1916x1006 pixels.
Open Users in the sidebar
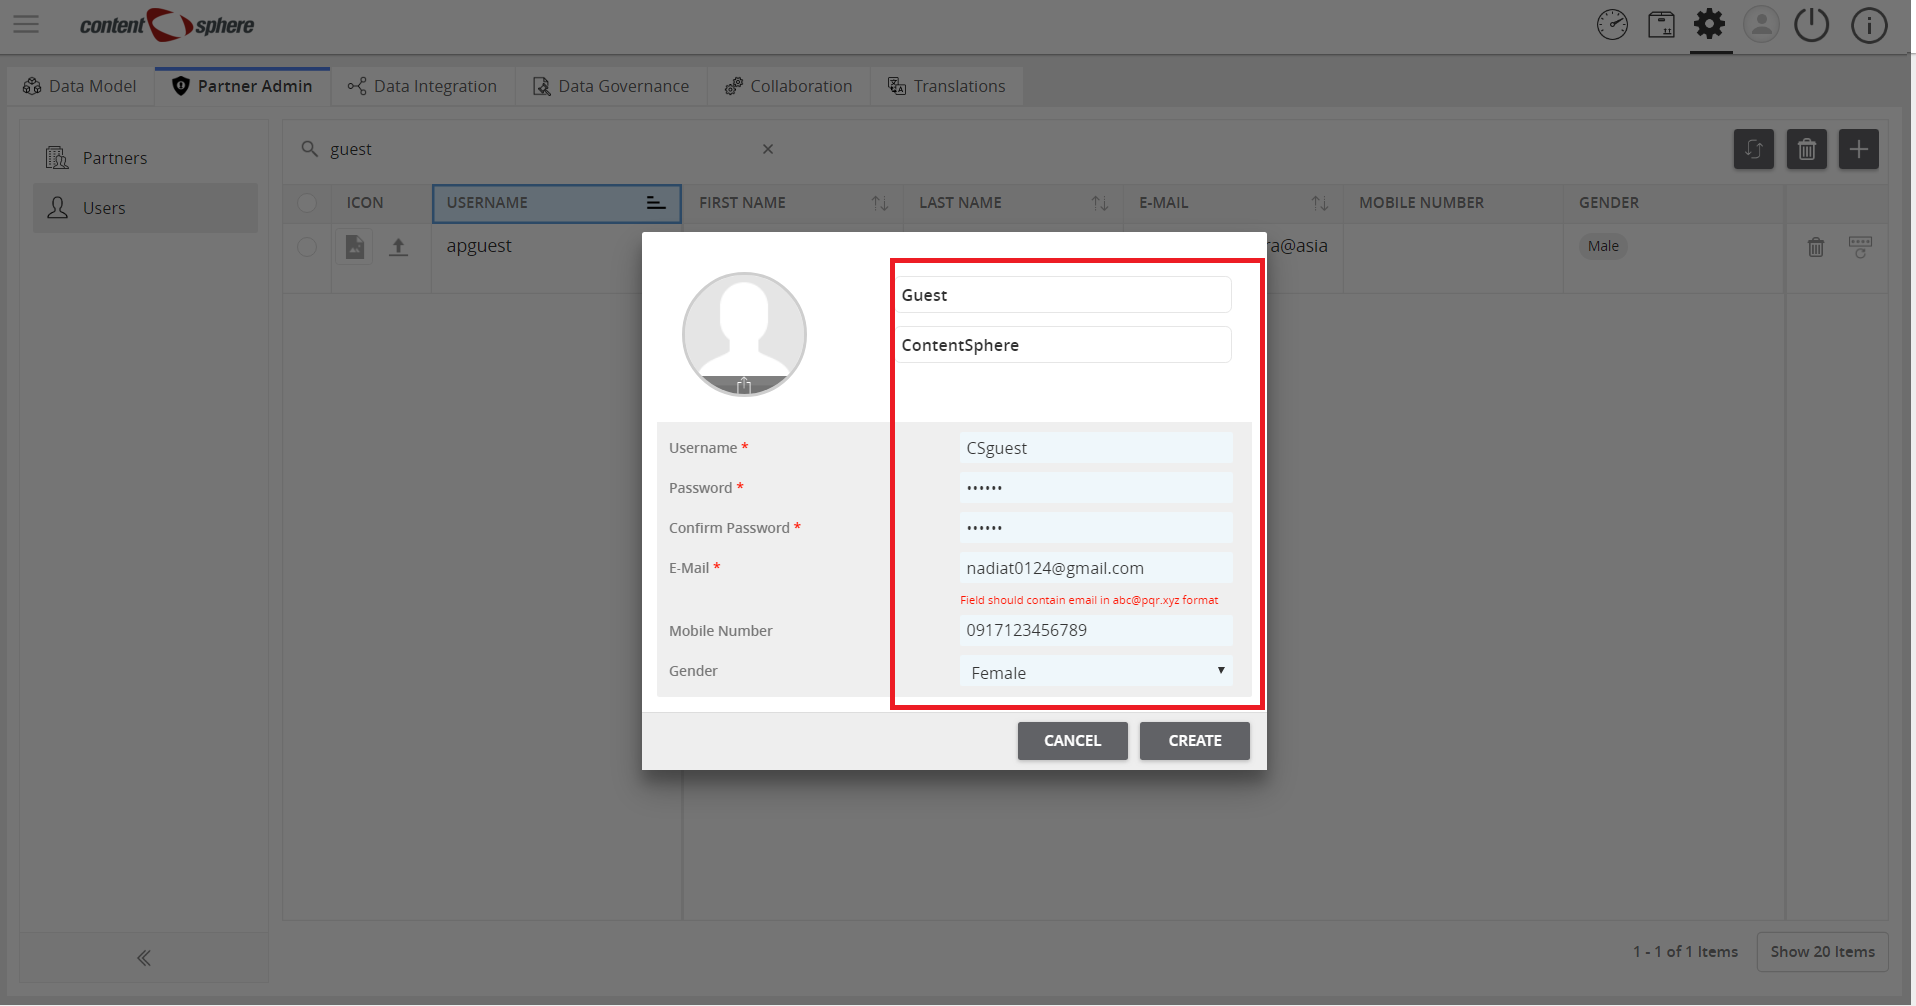145,208
